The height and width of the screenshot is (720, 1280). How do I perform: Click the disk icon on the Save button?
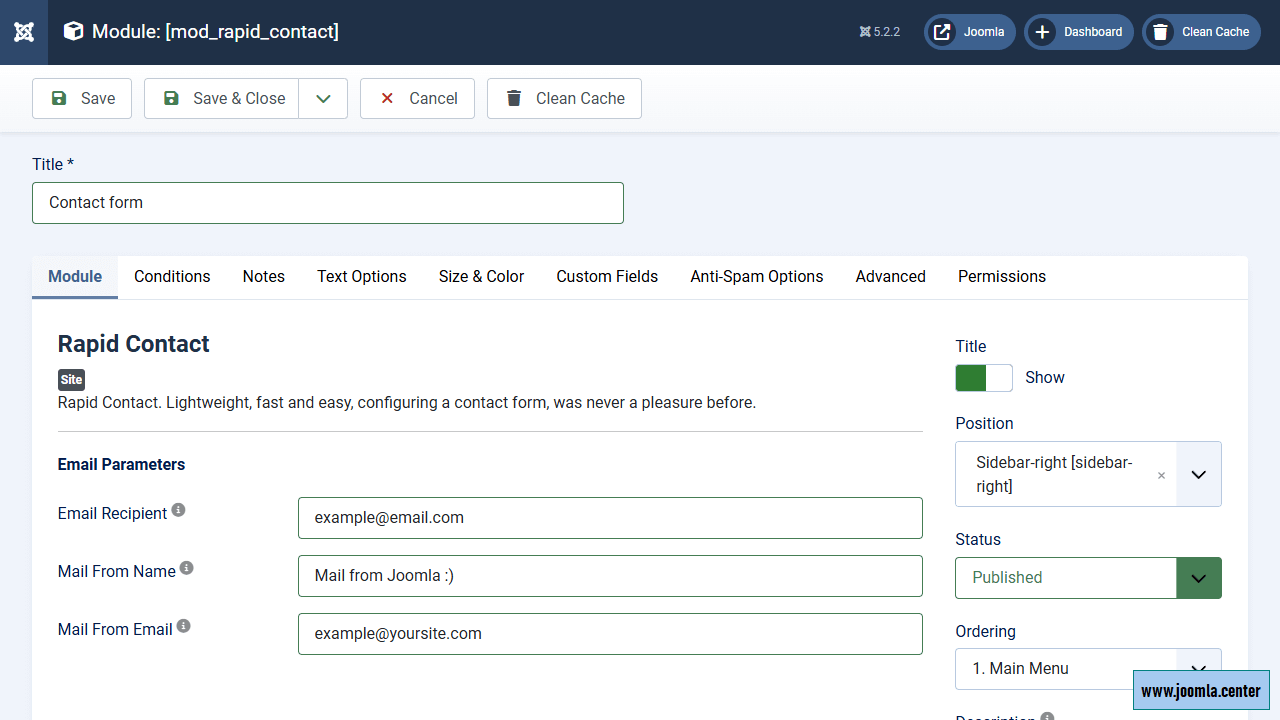click(x=59, y=98)
